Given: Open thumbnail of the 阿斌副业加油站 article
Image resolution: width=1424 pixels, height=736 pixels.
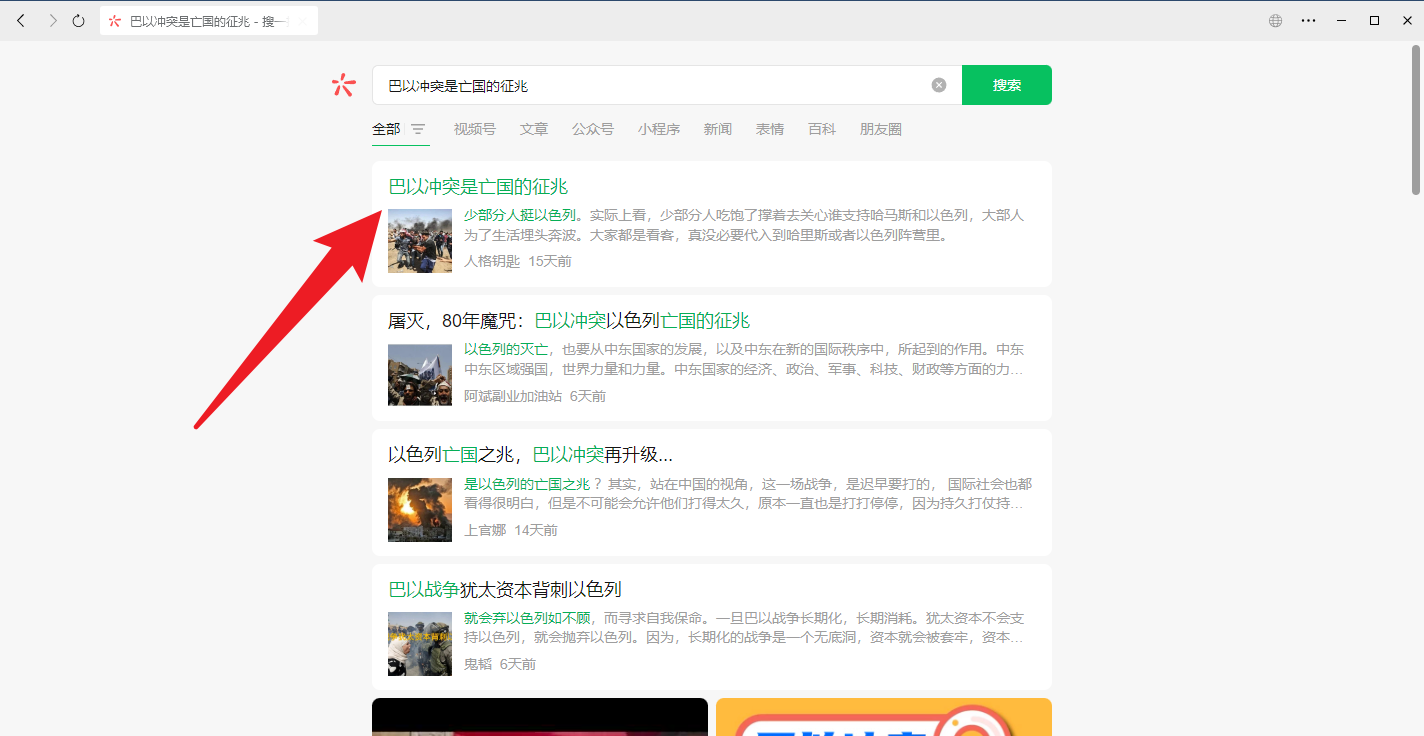Looking at the screenshot, I should [x=420, y=375].
